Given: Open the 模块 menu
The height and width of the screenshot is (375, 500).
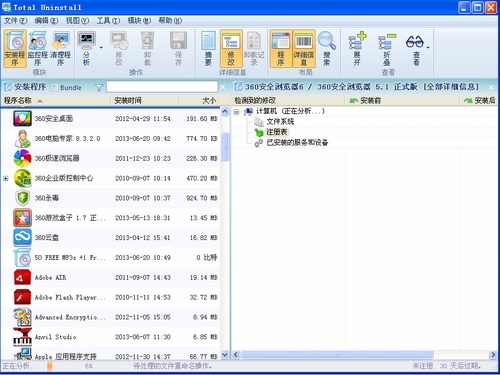Looking at the screenshot, I should point(139,21).
